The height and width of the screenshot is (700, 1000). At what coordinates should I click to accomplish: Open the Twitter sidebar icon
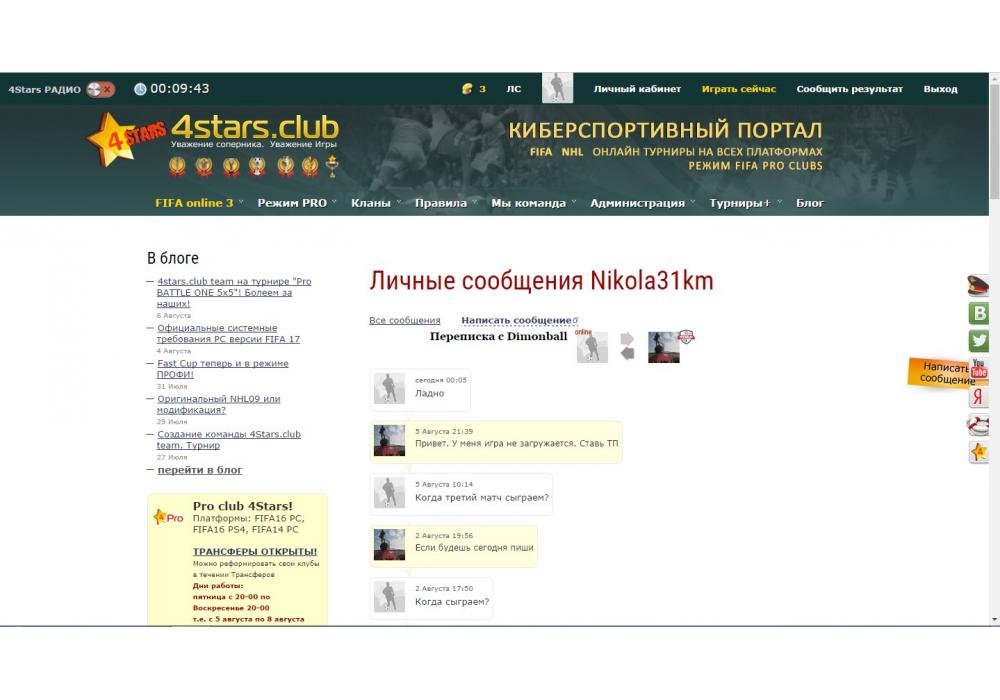point(979,341)
